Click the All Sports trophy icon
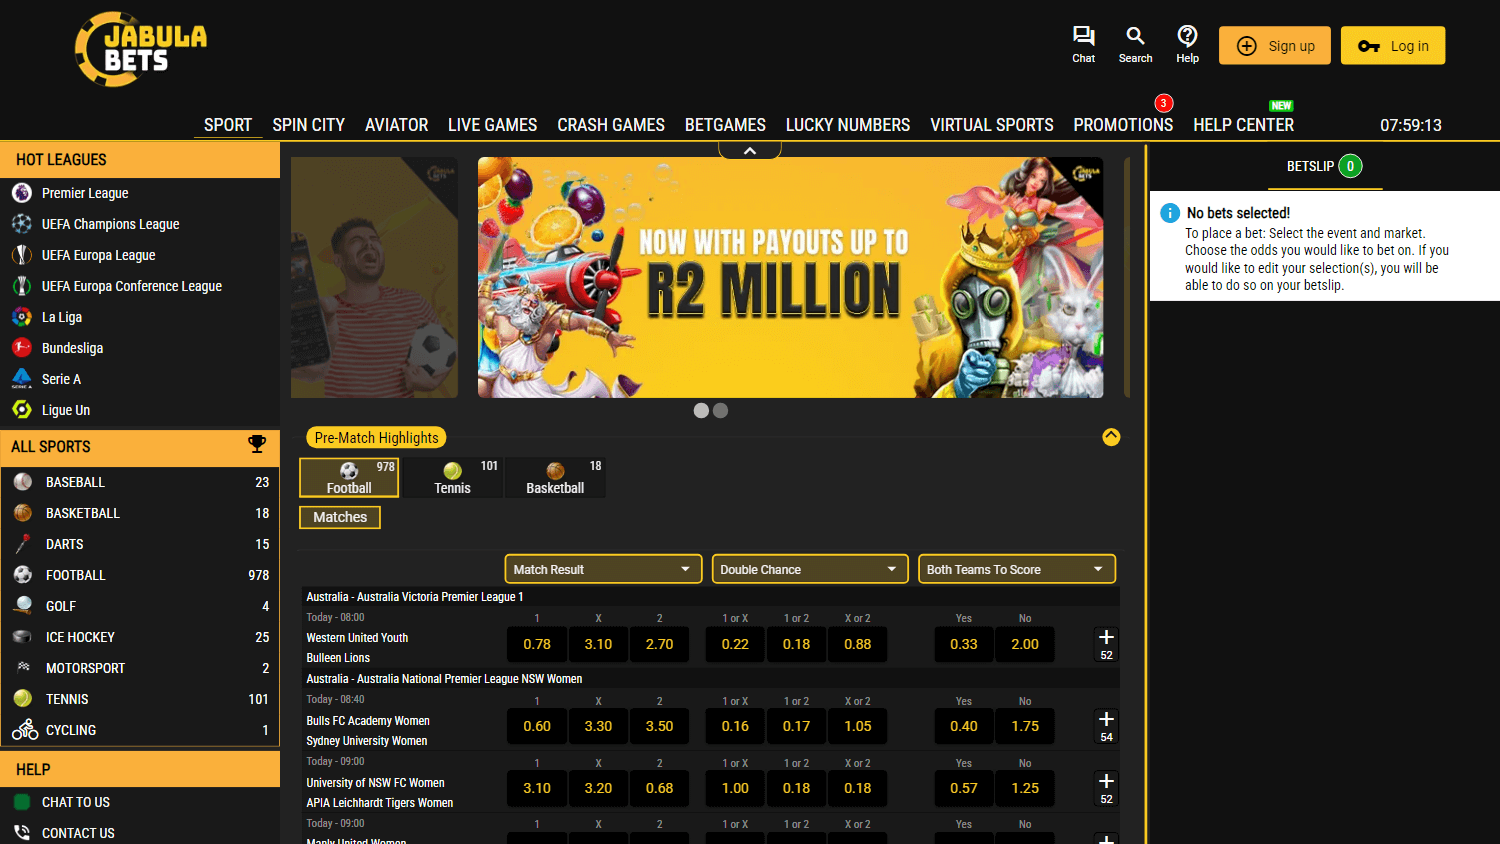The image size is (1500, 844). click(257, 444)
